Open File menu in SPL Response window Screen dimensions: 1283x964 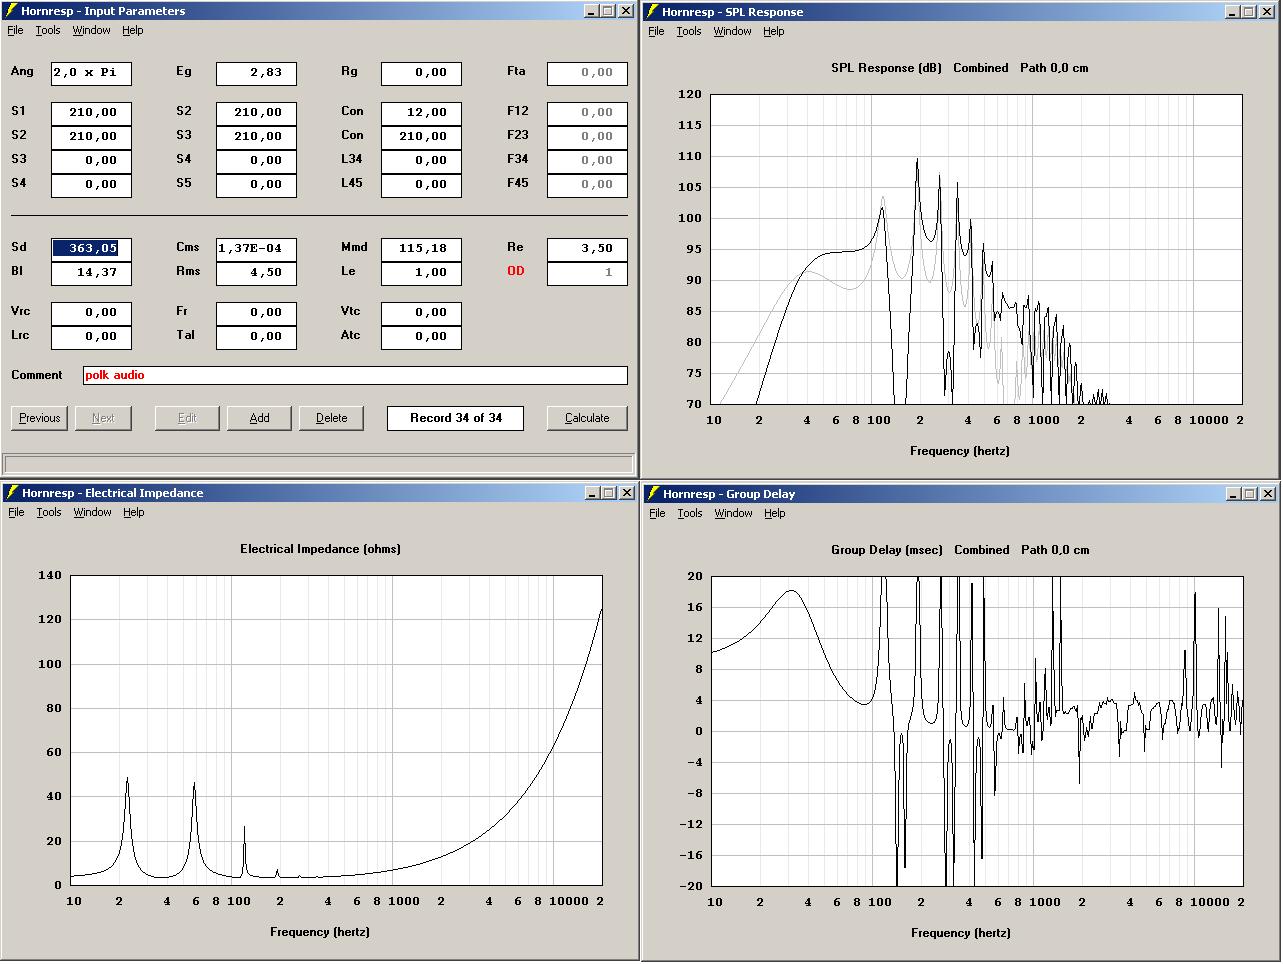[x=656, y=31]
